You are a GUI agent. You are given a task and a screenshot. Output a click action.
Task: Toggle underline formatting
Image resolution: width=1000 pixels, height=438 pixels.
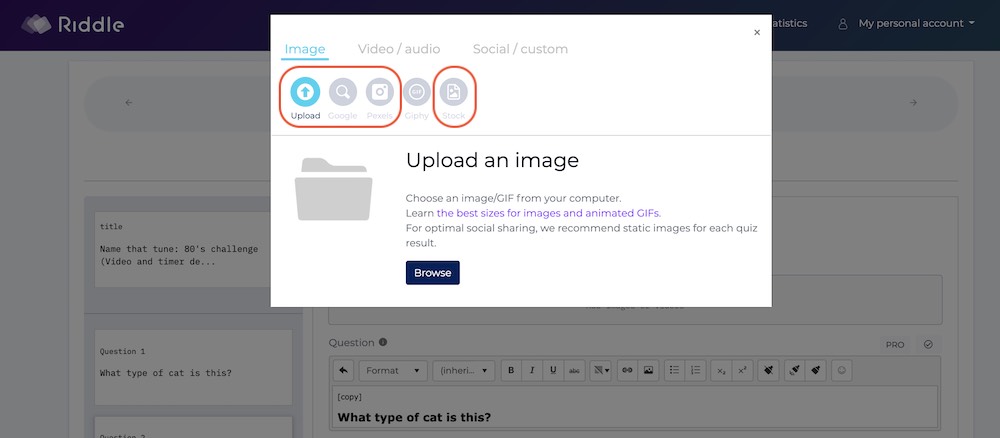click(553, 370)
